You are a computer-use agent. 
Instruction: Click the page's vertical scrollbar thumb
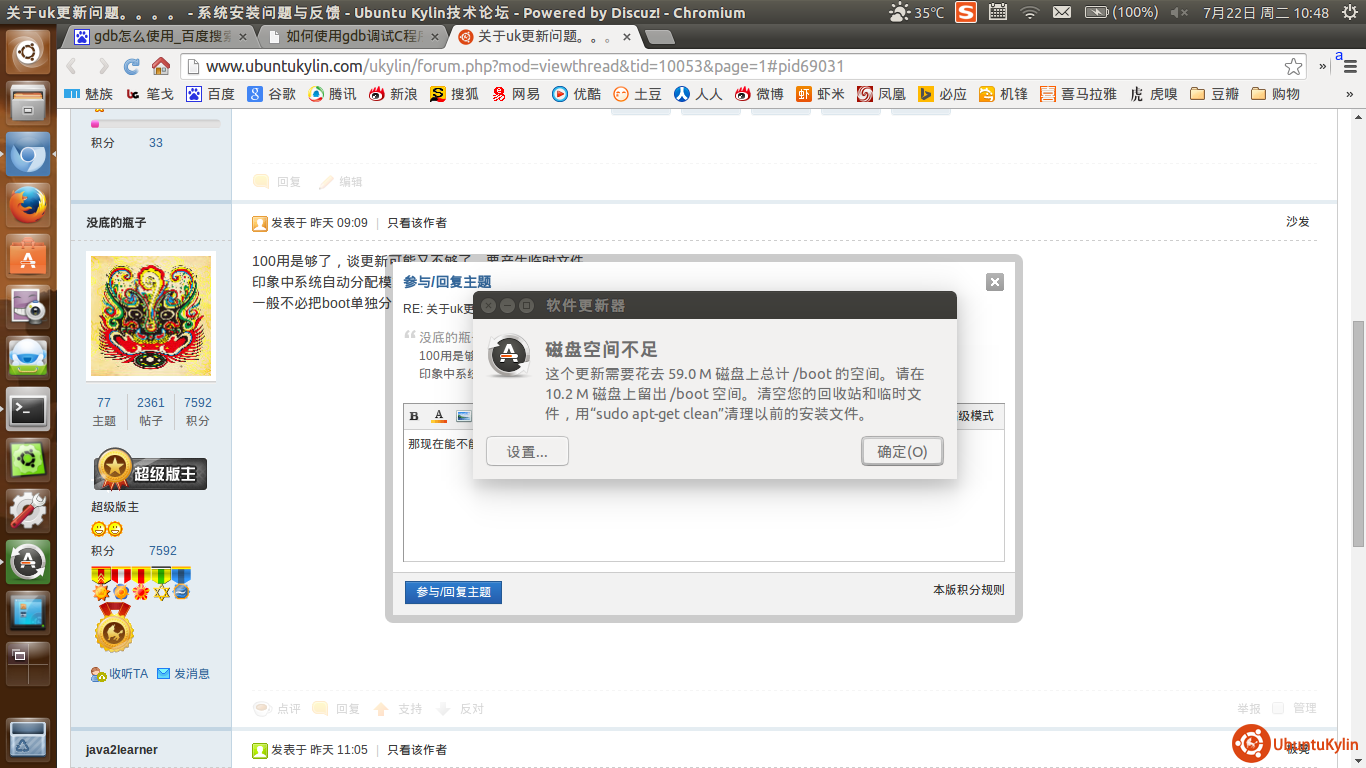(x=1357, y=432)
